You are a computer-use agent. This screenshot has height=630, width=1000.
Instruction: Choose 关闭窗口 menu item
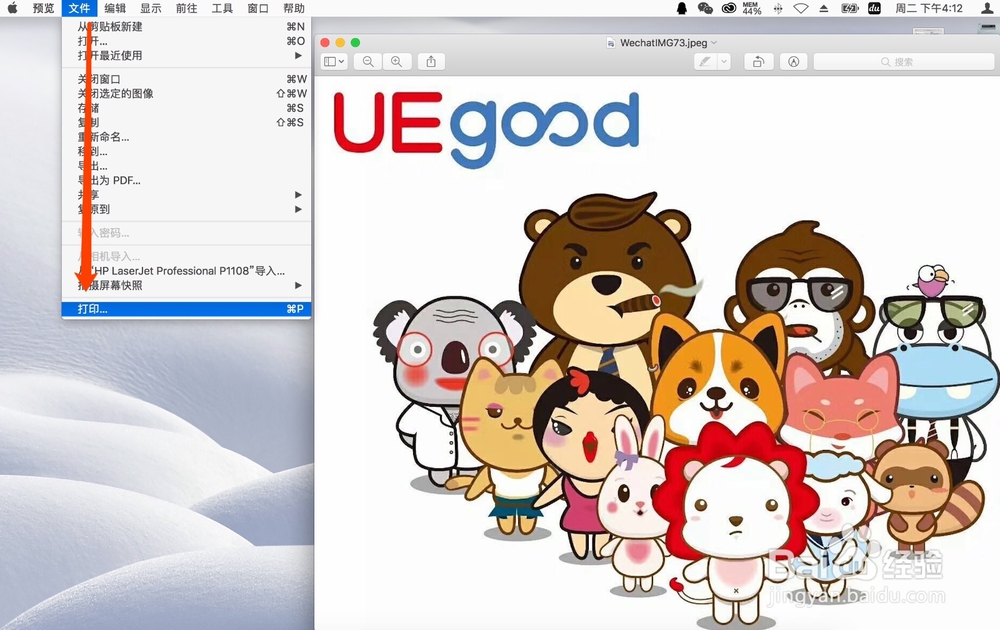(186, 79)
